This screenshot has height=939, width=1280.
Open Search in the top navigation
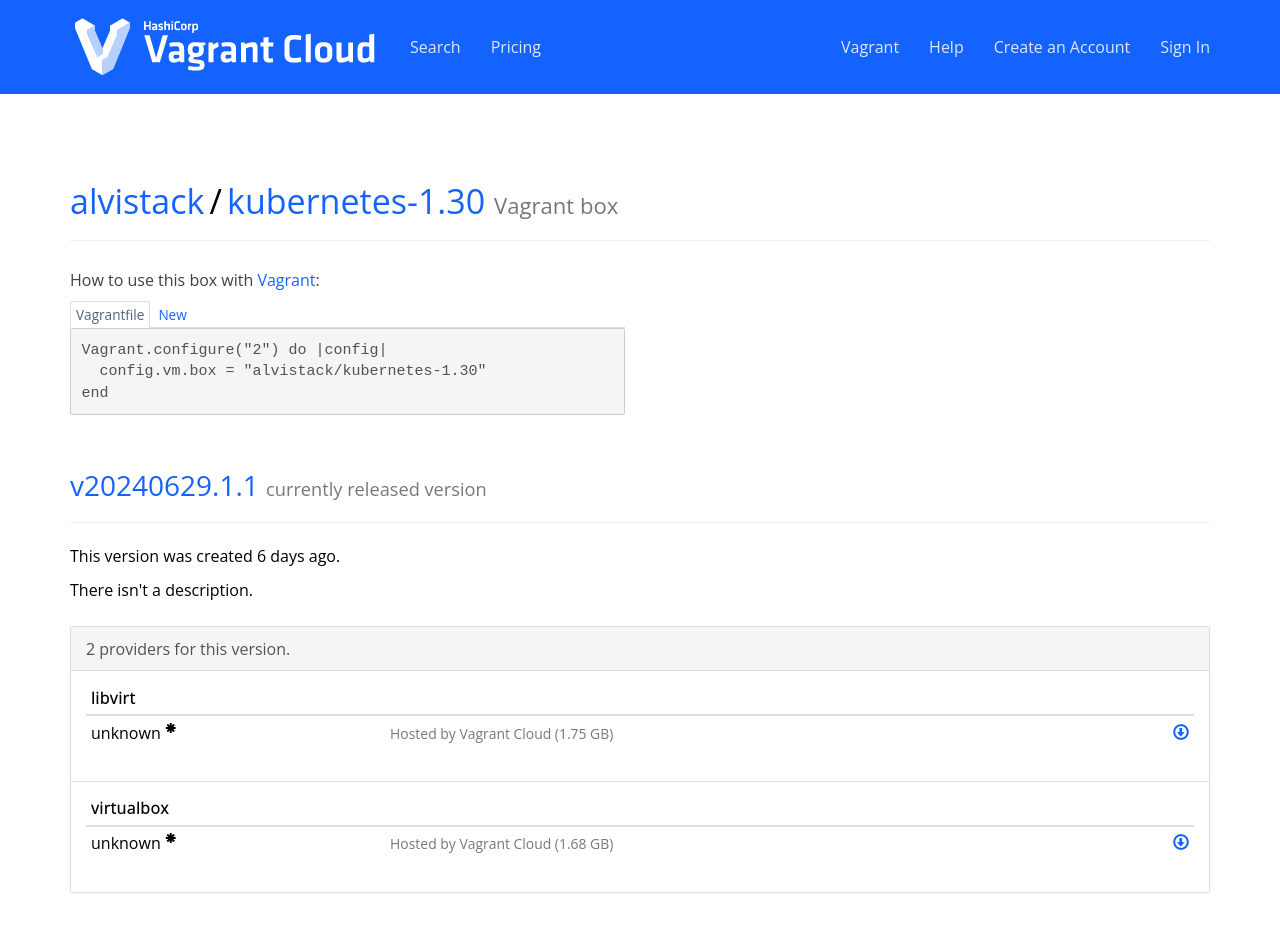click(435, 47)
